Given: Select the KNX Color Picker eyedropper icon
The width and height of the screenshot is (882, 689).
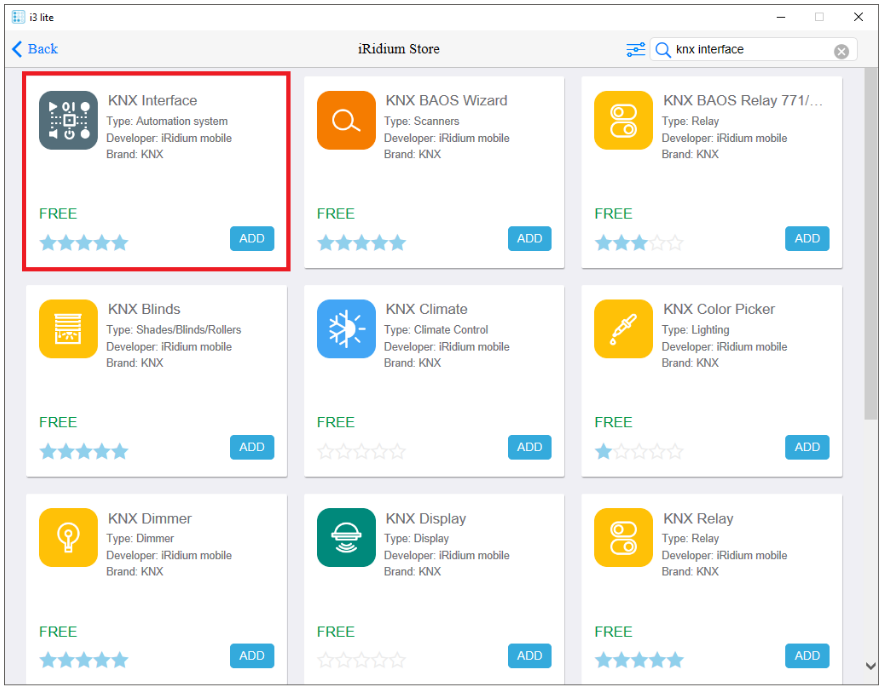Looking at the screenshot, I should pos(623,329).
